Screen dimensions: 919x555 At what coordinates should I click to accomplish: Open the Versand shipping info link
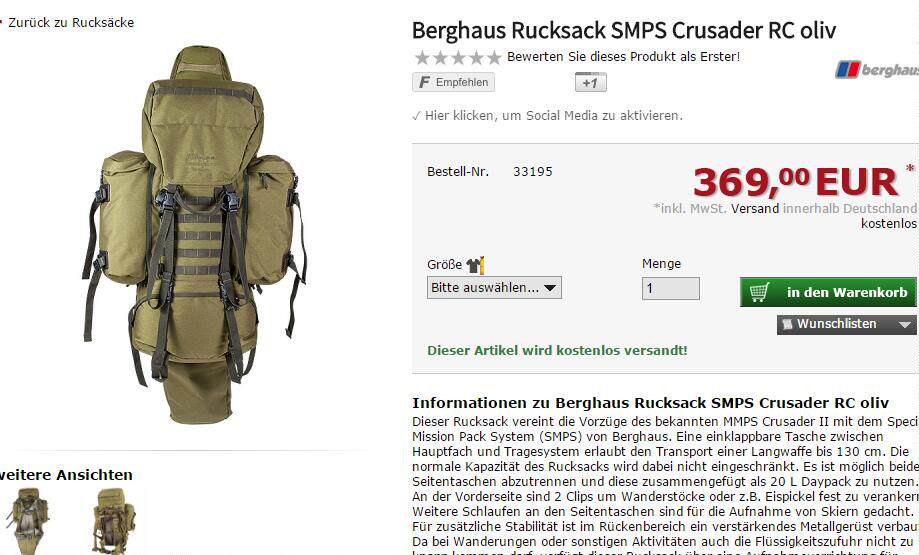click(755, 209)
